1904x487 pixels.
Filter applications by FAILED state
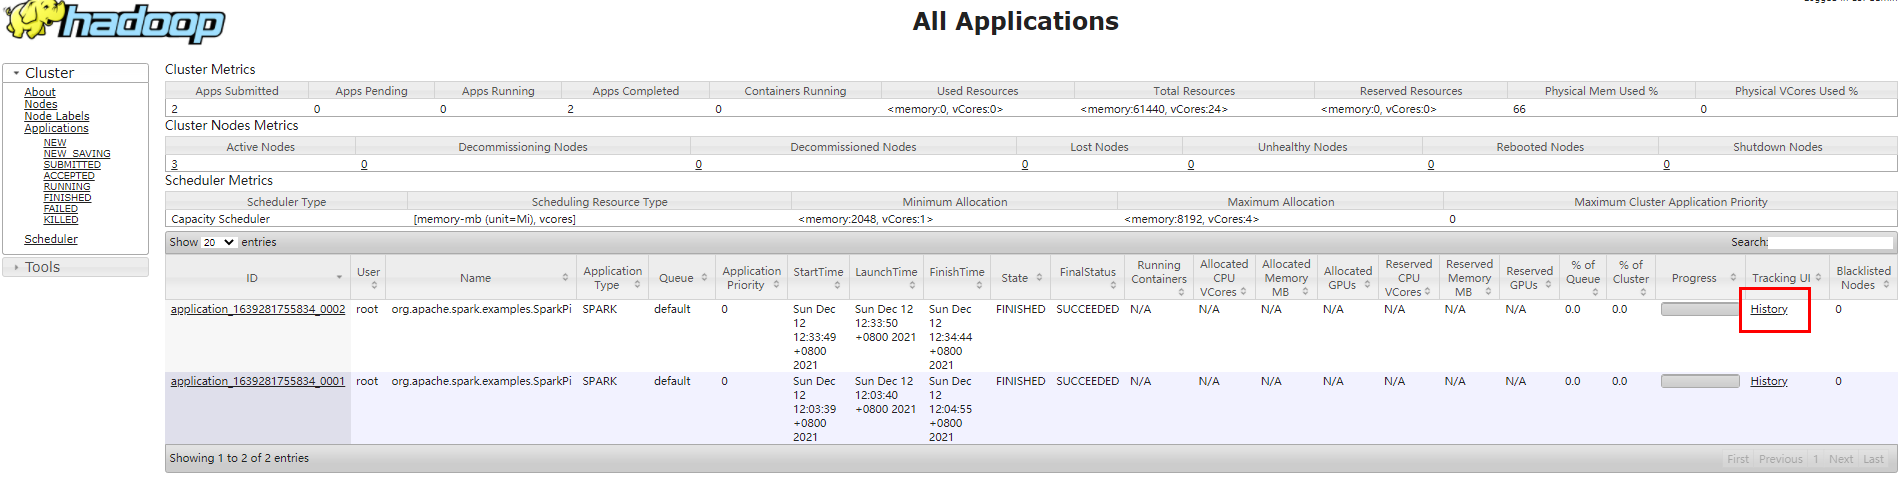coord(60,209)
